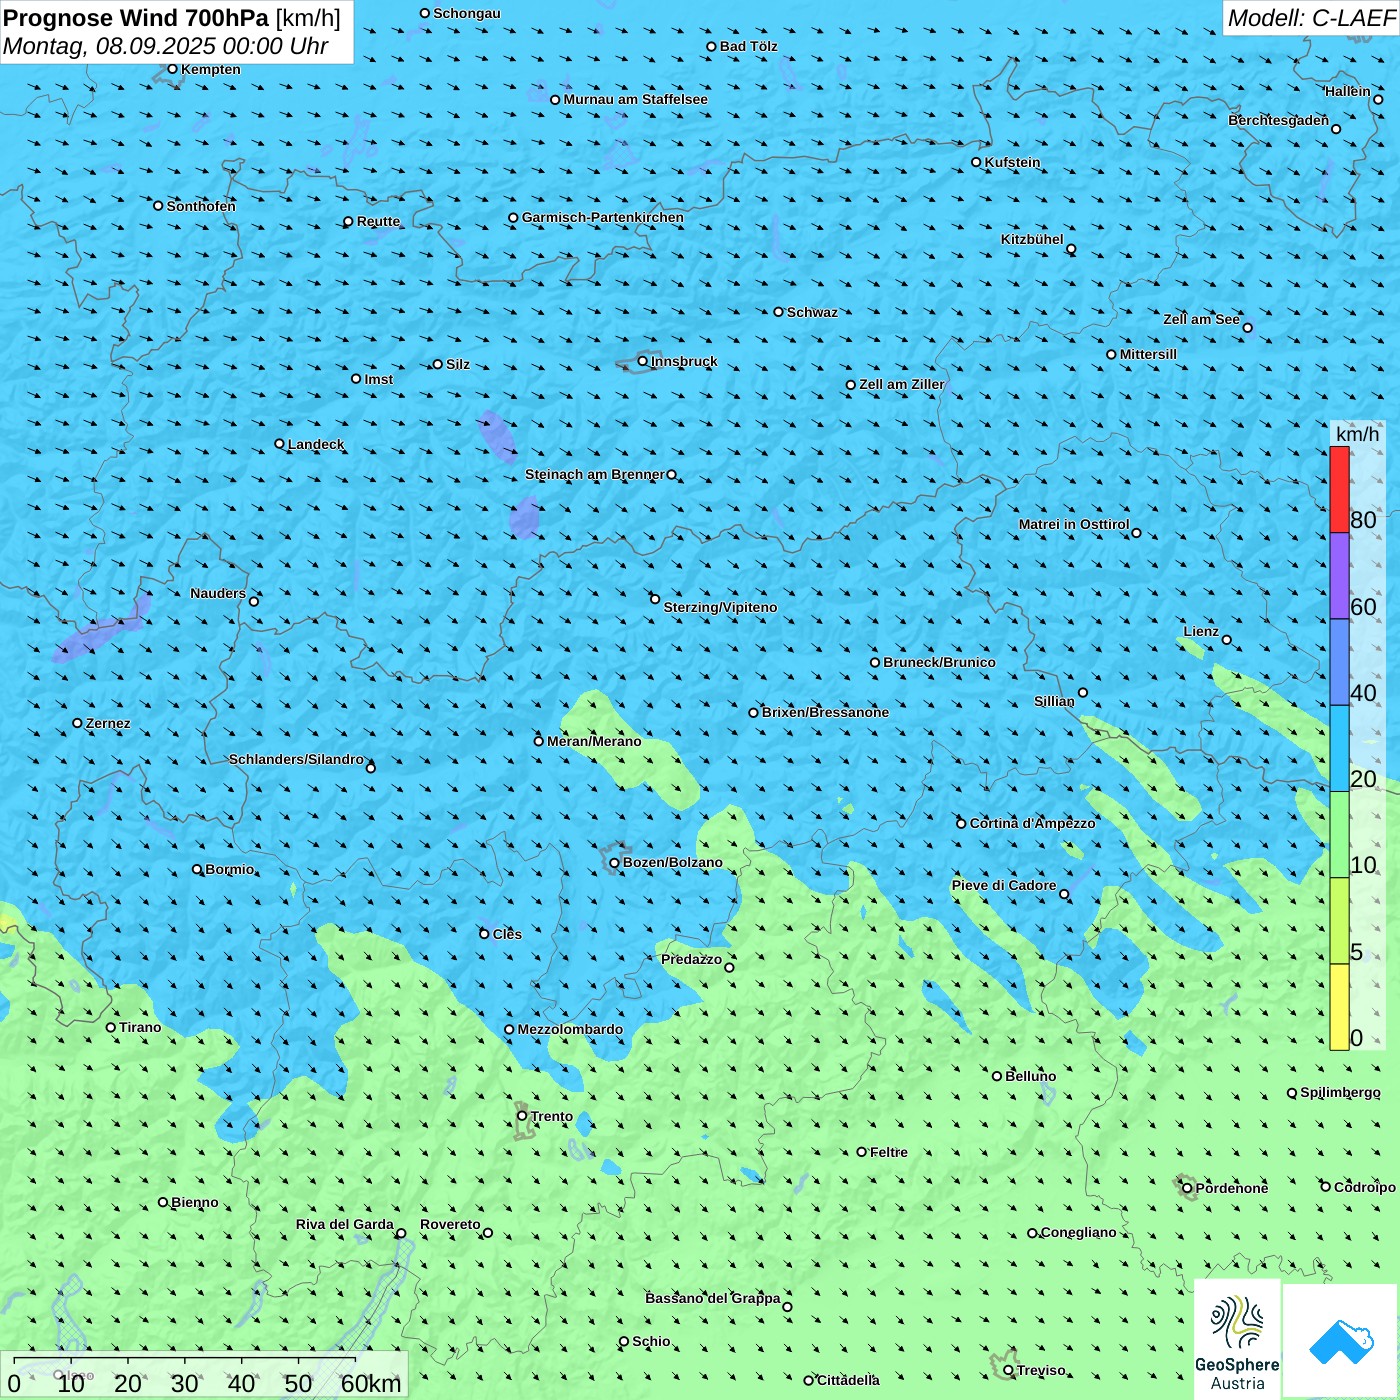Click the Schongau label
This screenshot has height=1400, width=1400.
coord(467,13)
